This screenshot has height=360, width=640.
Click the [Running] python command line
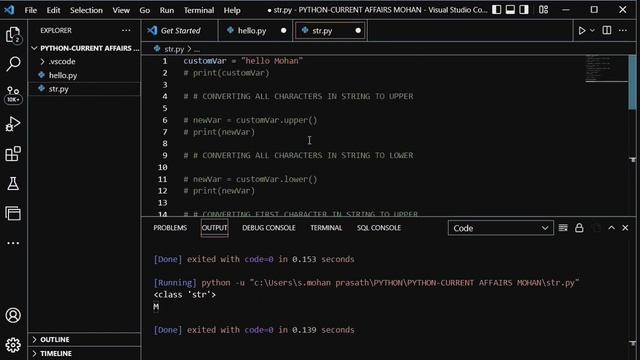point(366,282)
